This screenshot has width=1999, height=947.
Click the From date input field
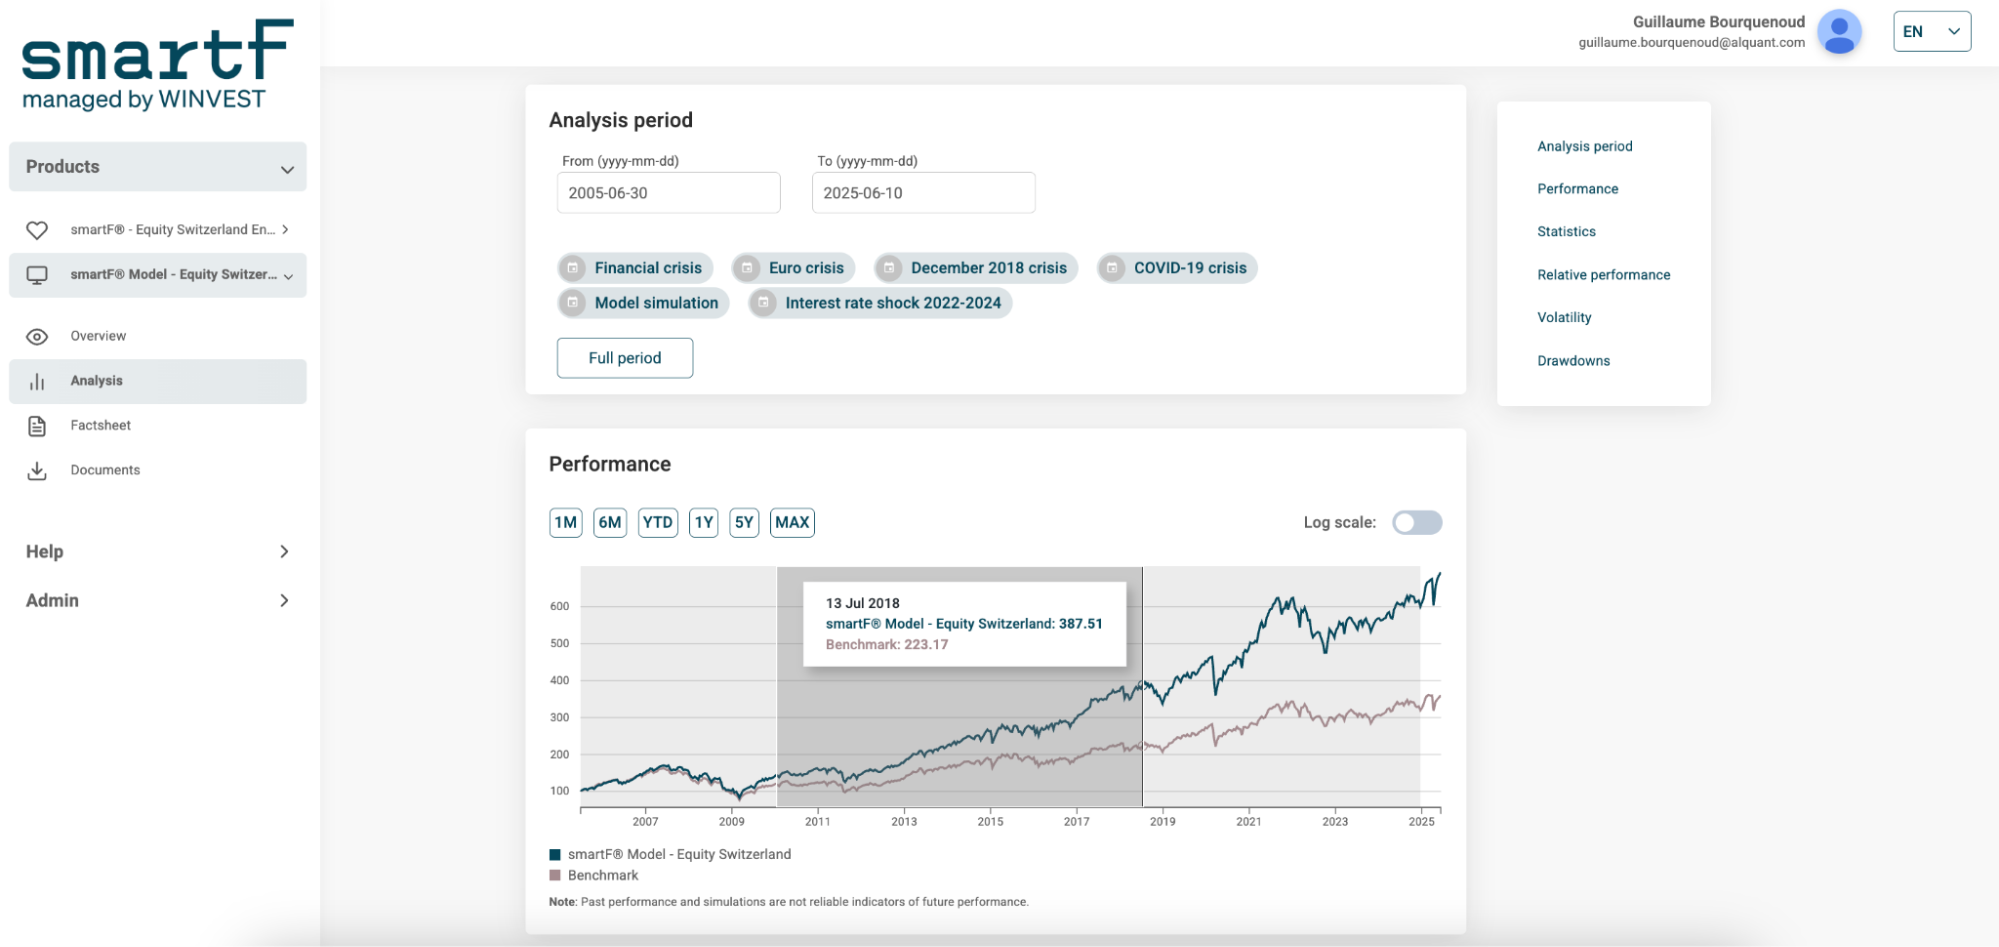coord(669,193)
